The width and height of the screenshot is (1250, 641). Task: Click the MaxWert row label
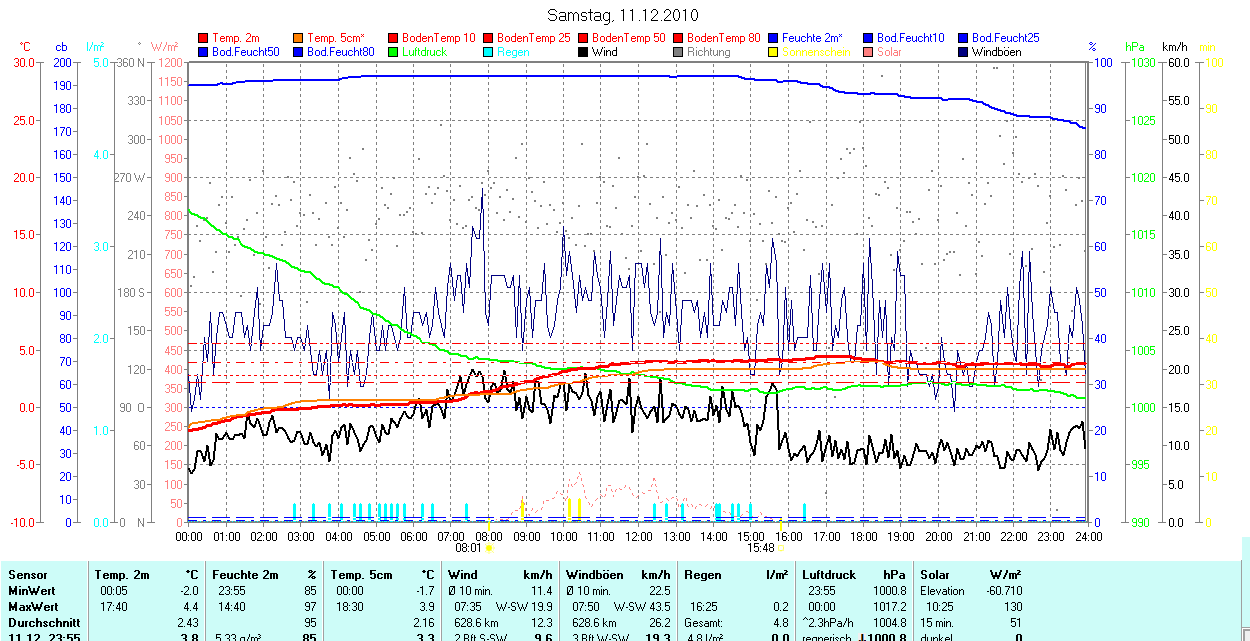click(x=31, y=607)
